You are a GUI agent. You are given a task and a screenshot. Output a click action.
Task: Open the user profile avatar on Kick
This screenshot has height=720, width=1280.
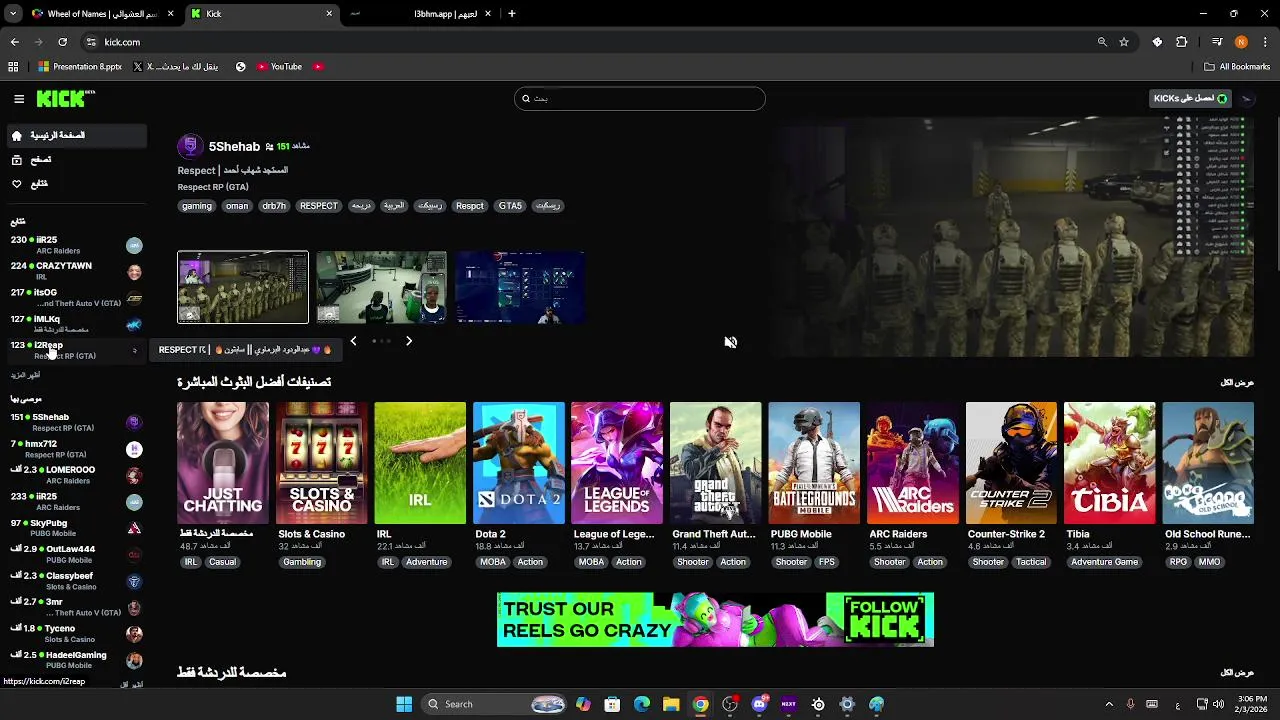pyautogui.click(x=1246, y=98)
